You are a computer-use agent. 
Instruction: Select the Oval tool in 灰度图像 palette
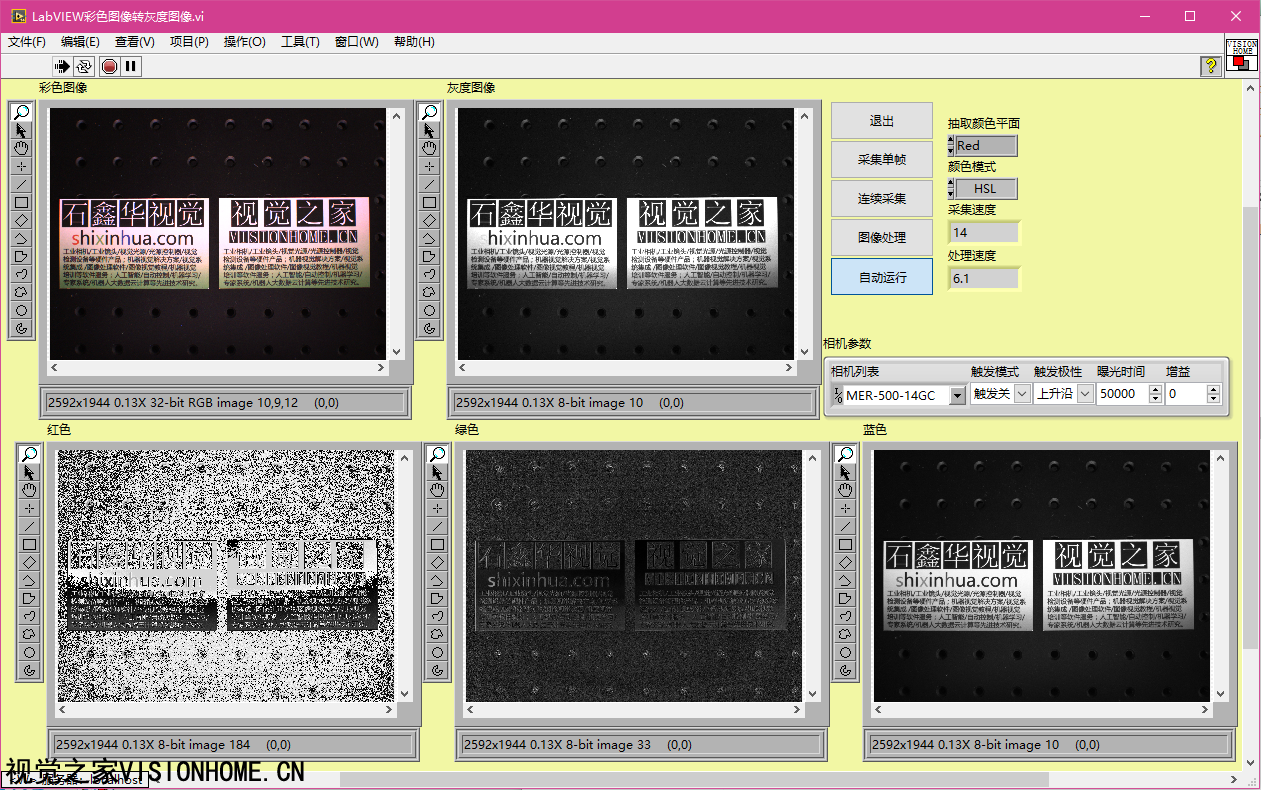429,310
